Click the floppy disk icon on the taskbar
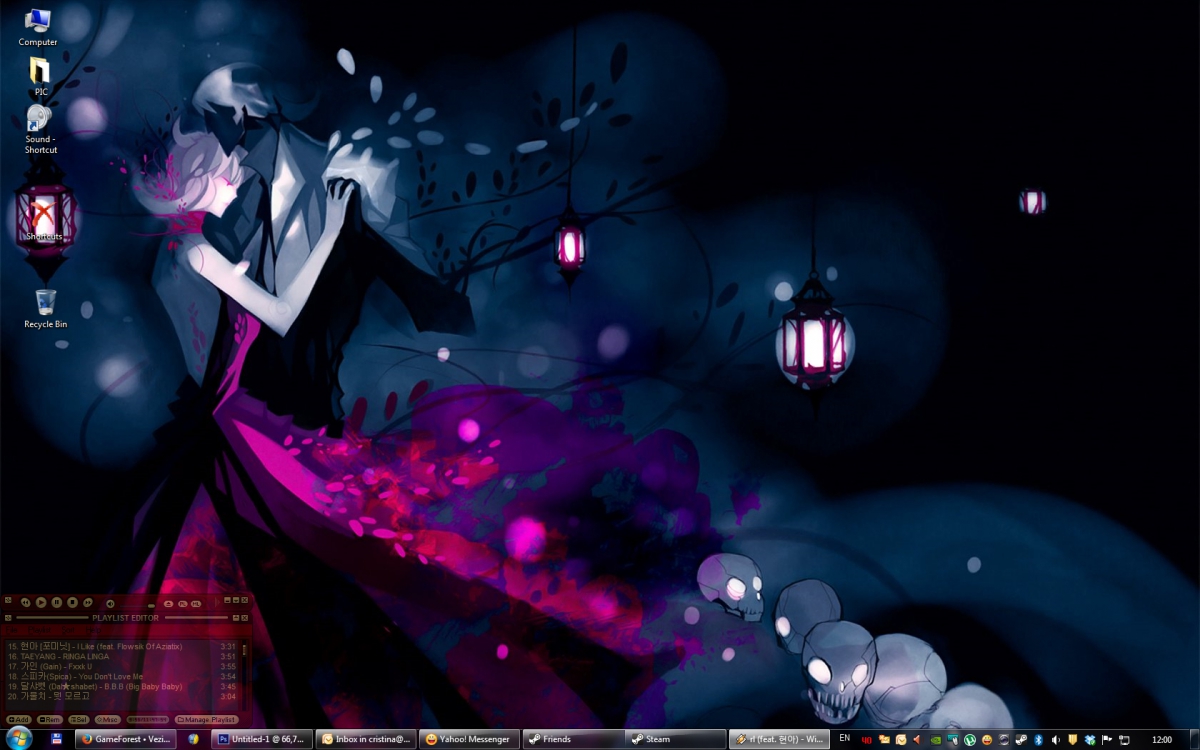The image size is (1200, 750). pos(56,740)
